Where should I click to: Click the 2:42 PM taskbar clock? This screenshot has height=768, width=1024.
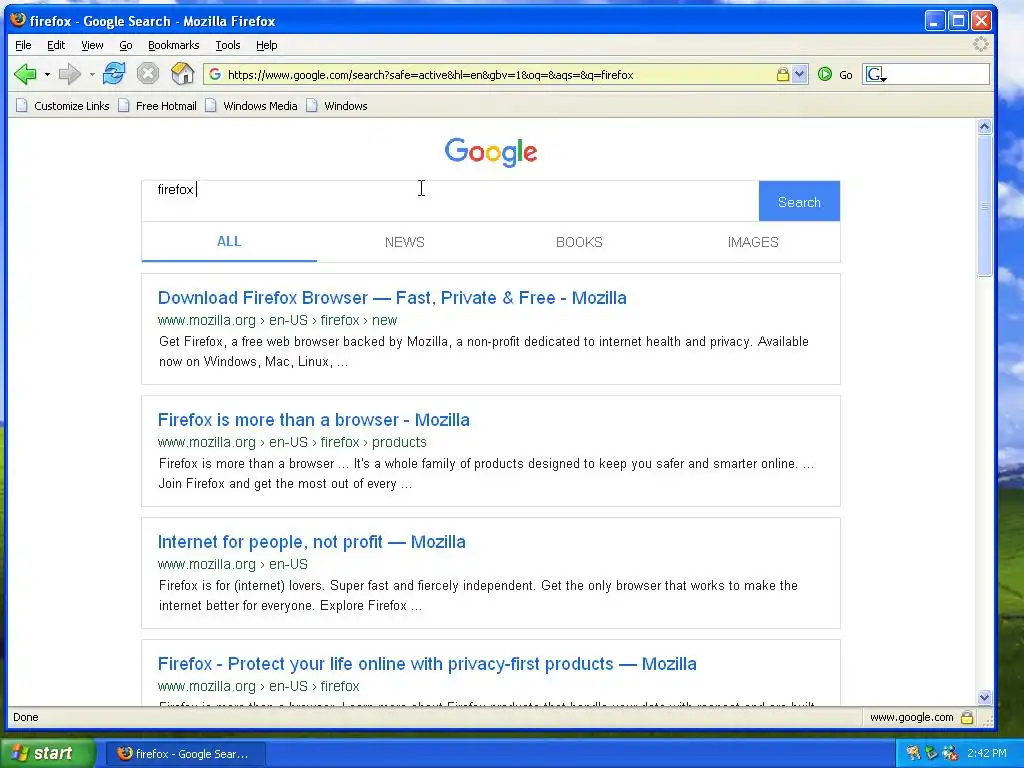click(x=987, y=754)
